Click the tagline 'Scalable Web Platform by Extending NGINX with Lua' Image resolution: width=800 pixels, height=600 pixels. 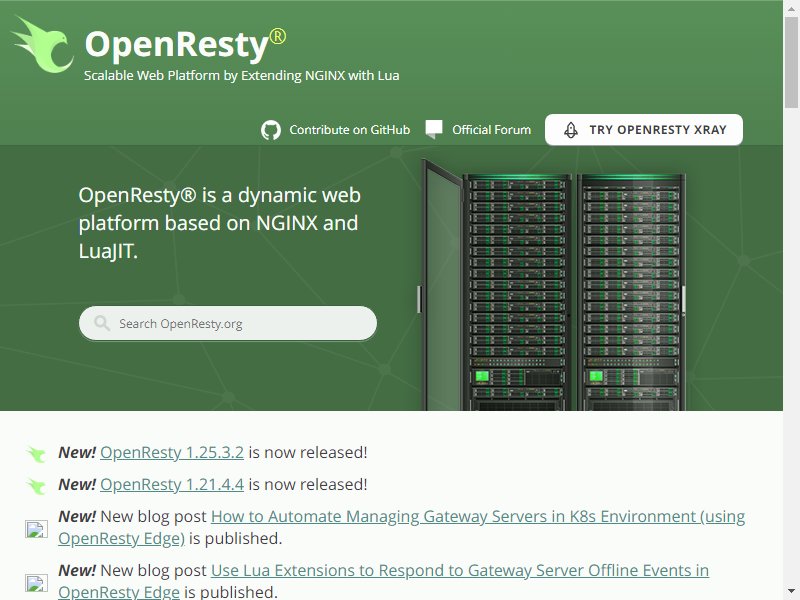click(x=241, y=76)
